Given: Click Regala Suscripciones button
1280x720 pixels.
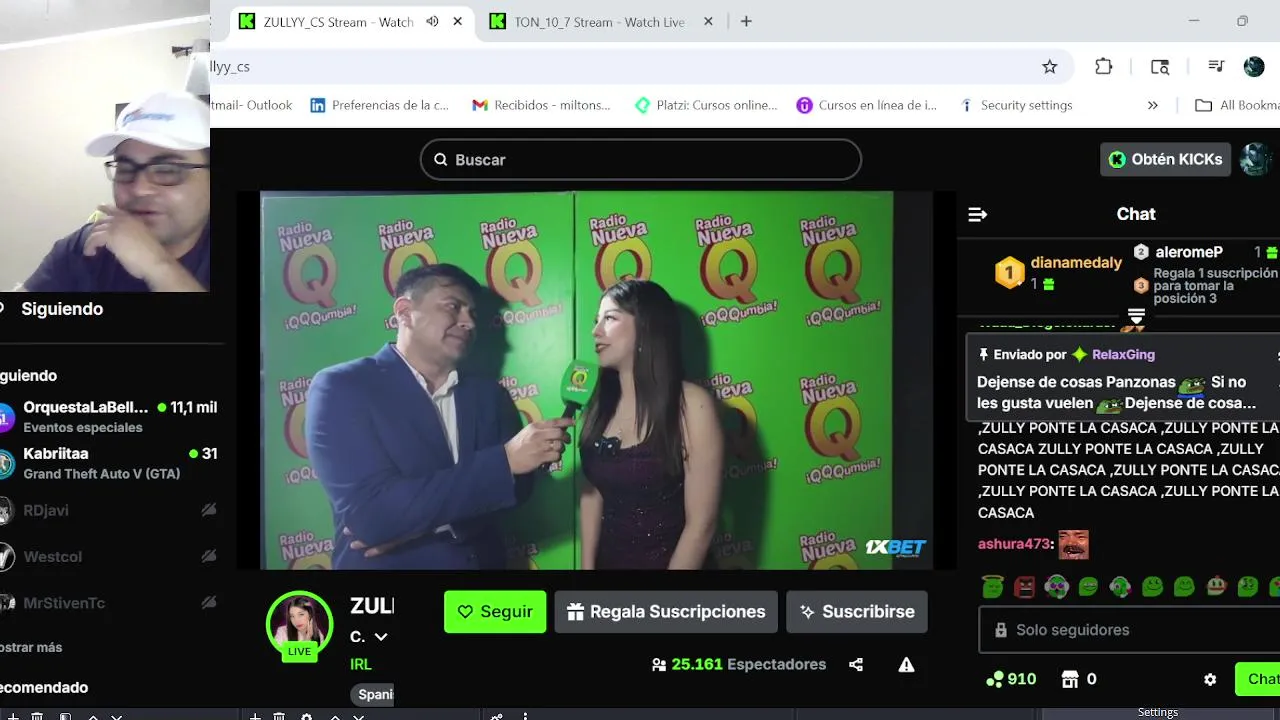Looking at the screenshot, I should pos(666,611).
